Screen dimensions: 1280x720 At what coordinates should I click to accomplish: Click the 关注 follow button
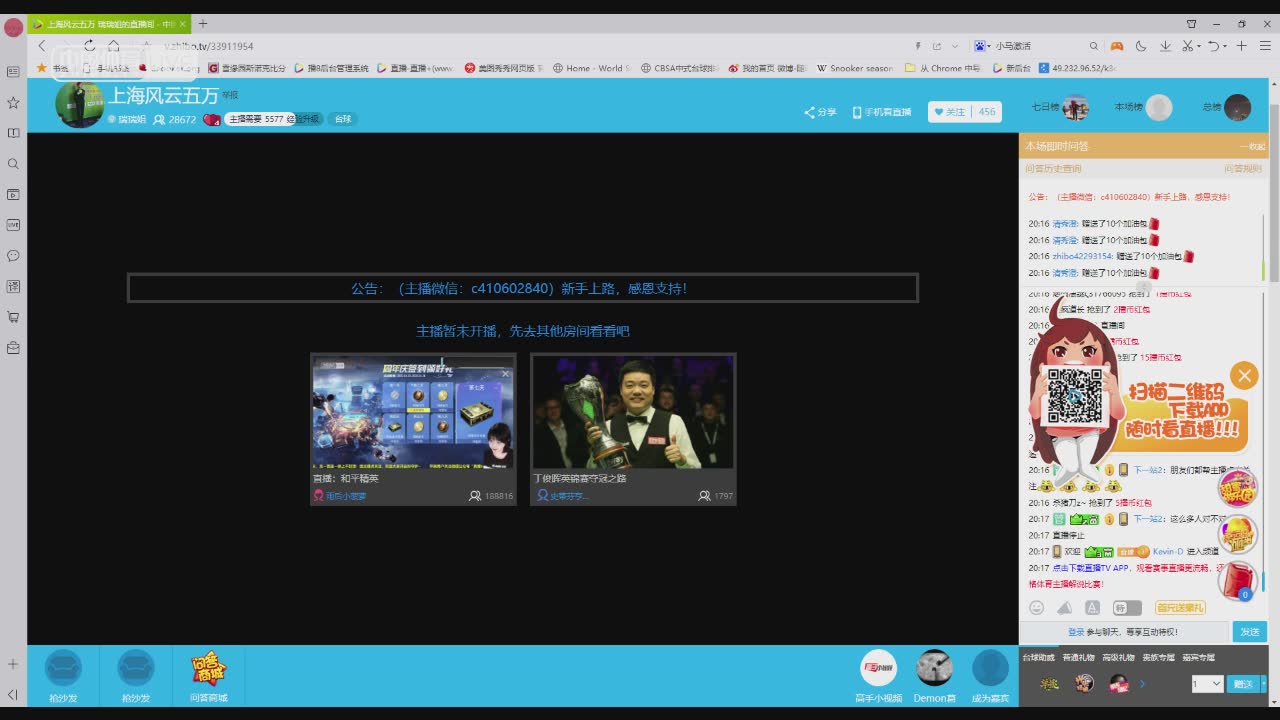click(950, 112)
